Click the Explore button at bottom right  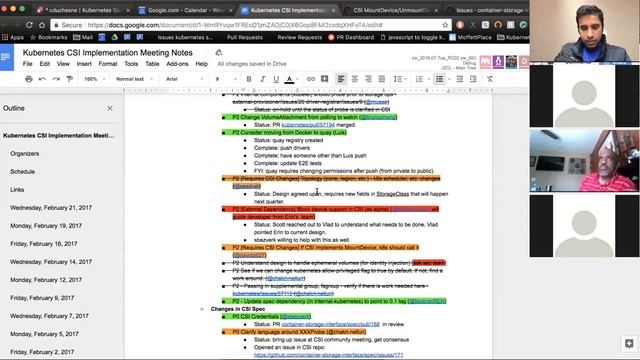tap(629, 343)
